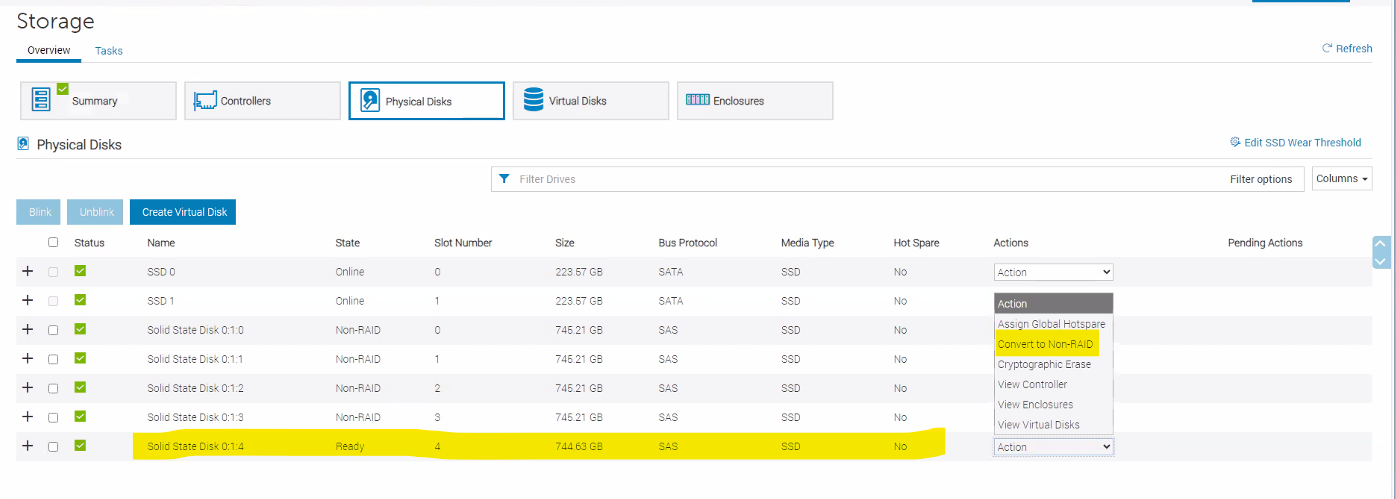Choose Convert to Non-RAID from the menu
Viewport: 1396px width, 499px height.
pos(1045,344)
